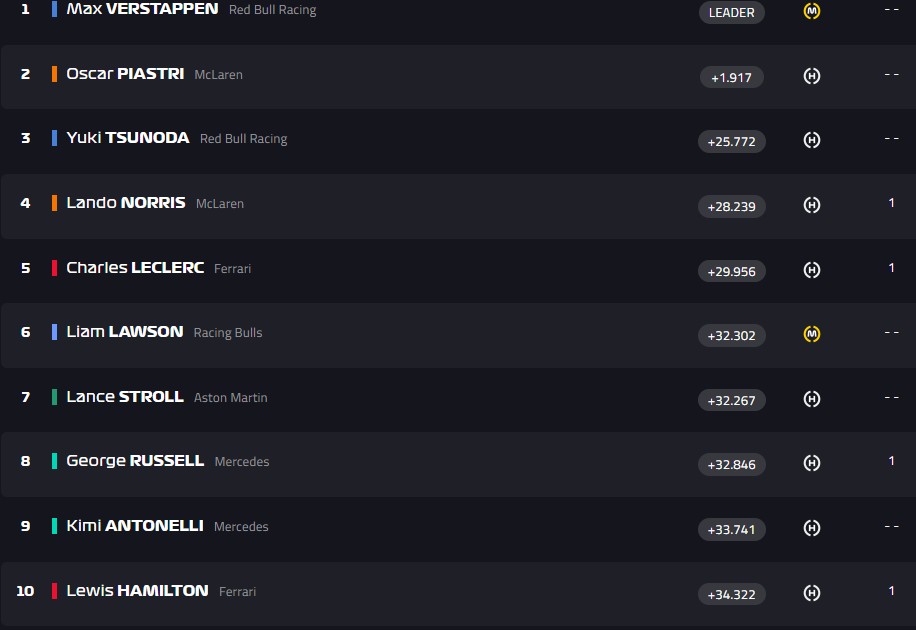Click the Aston Martin team label
916x630 pixels.
coord(231,398)
